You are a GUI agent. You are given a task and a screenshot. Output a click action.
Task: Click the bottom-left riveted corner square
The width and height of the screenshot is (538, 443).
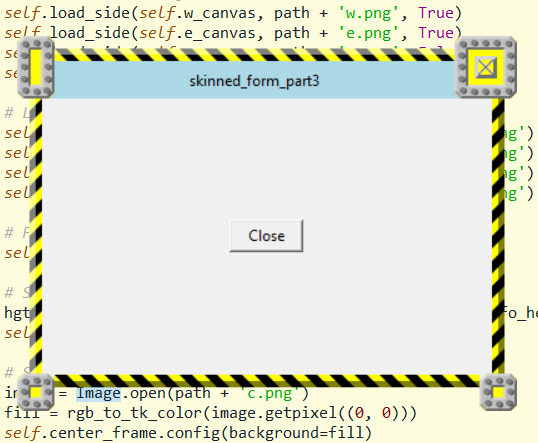click(36, 393)
